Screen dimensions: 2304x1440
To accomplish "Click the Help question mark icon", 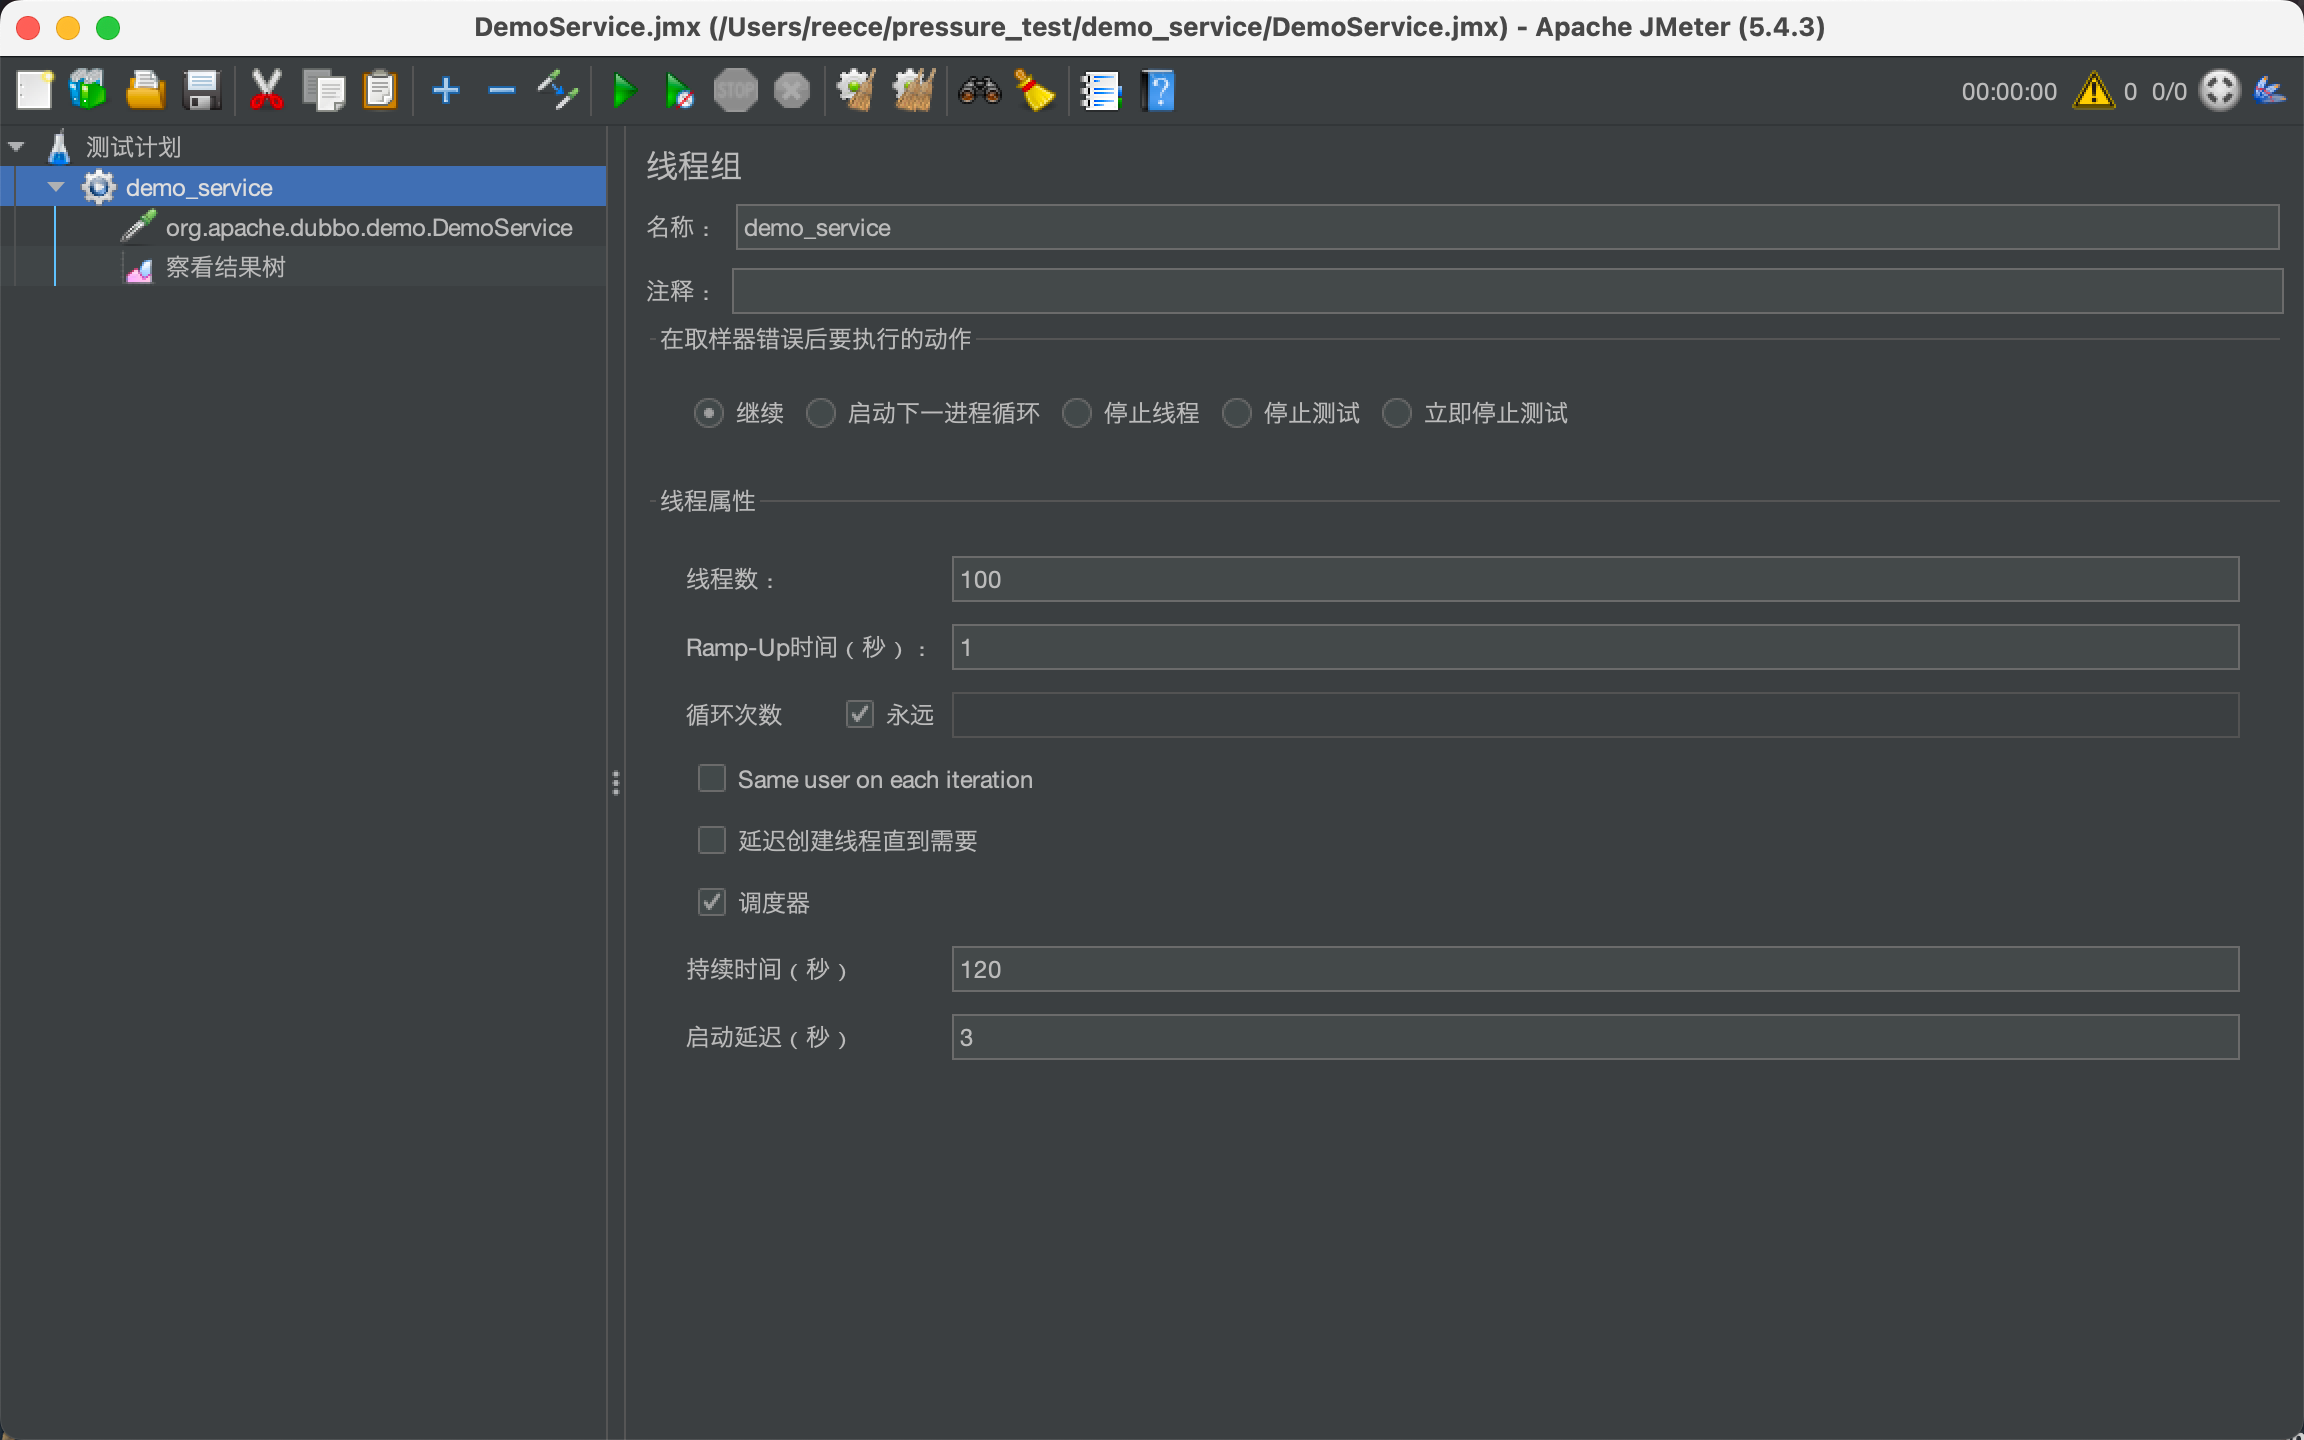I will (x=1158, y=91).
